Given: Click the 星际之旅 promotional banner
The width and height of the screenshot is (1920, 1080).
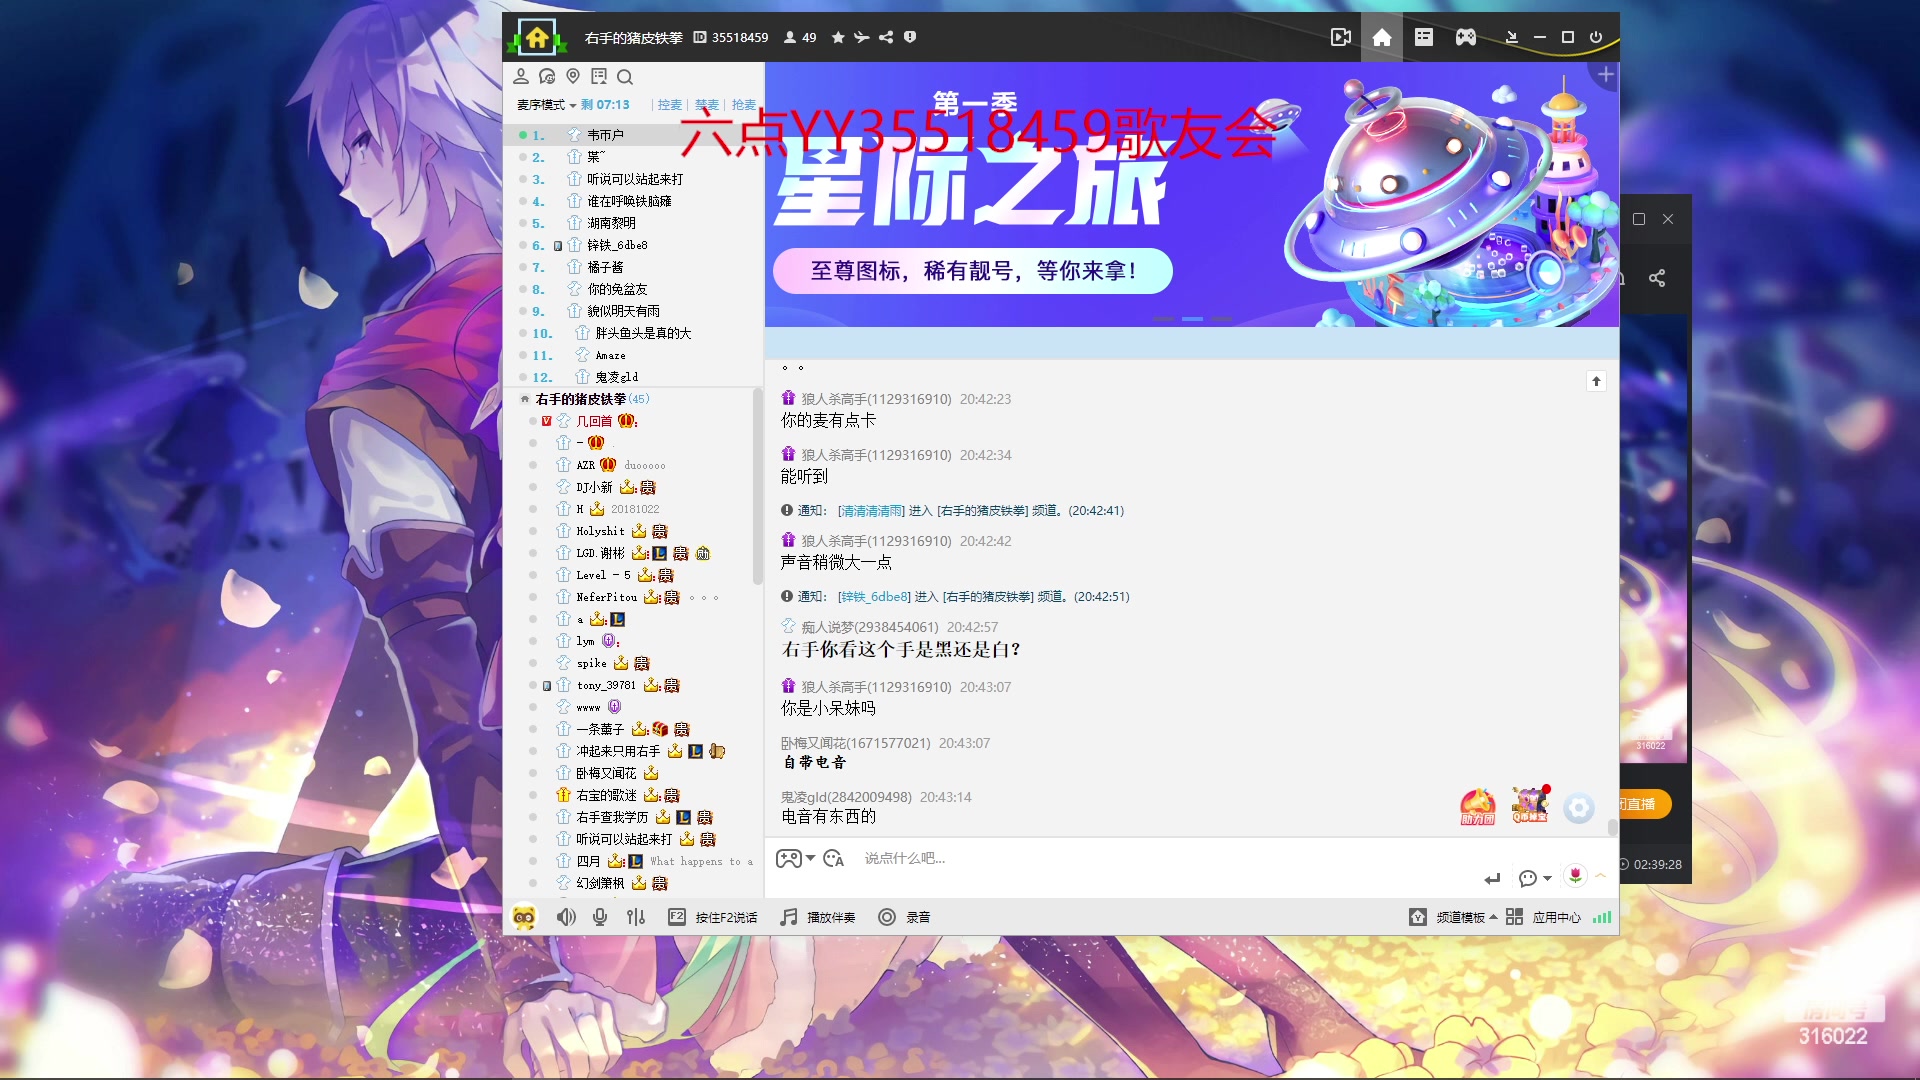Looking at the screenshot, I should [x=1191, y=194].
